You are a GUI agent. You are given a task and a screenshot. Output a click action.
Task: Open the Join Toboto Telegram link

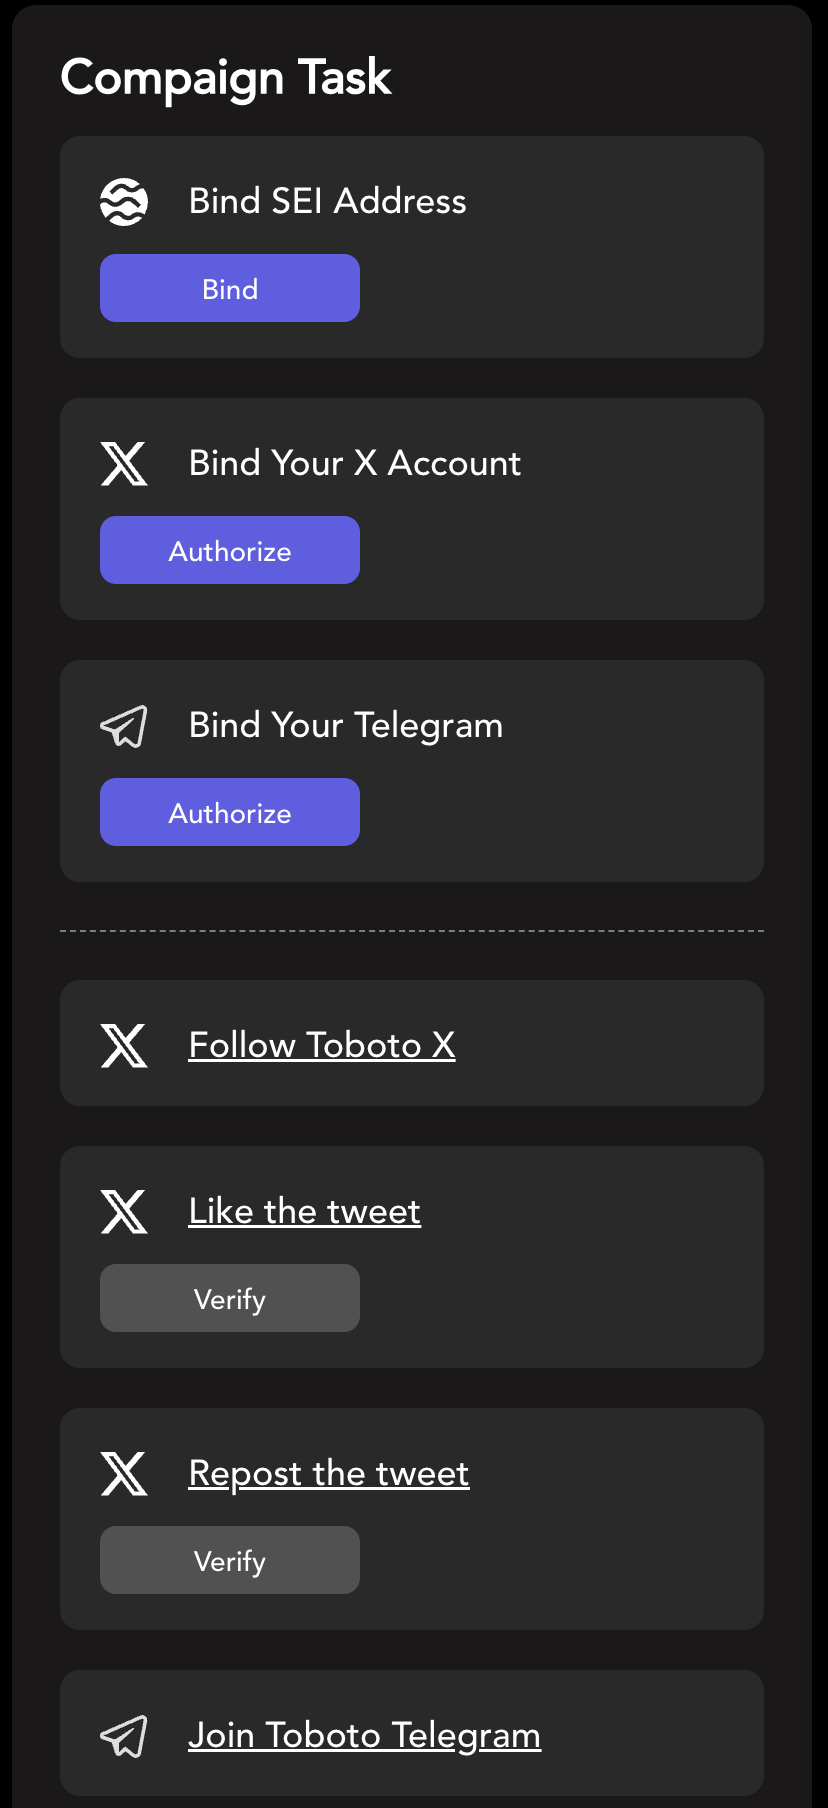365,1736
